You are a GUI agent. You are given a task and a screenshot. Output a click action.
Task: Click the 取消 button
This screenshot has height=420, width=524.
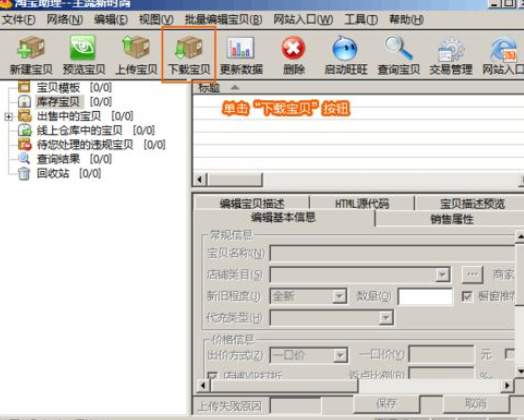coord(476,404)
